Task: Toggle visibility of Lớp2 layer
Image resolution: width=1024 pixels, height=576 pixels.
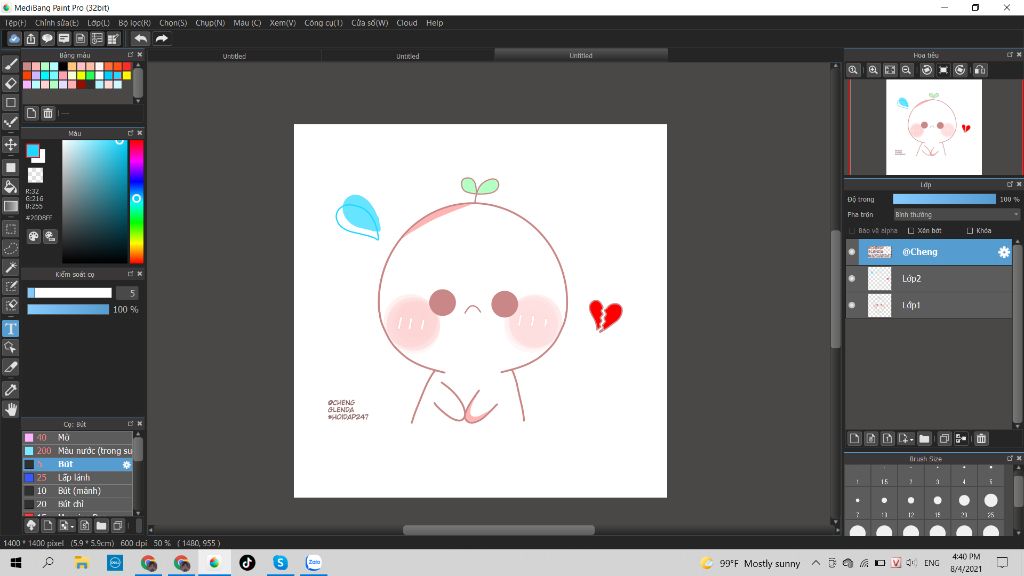Action: coord(852,279)
